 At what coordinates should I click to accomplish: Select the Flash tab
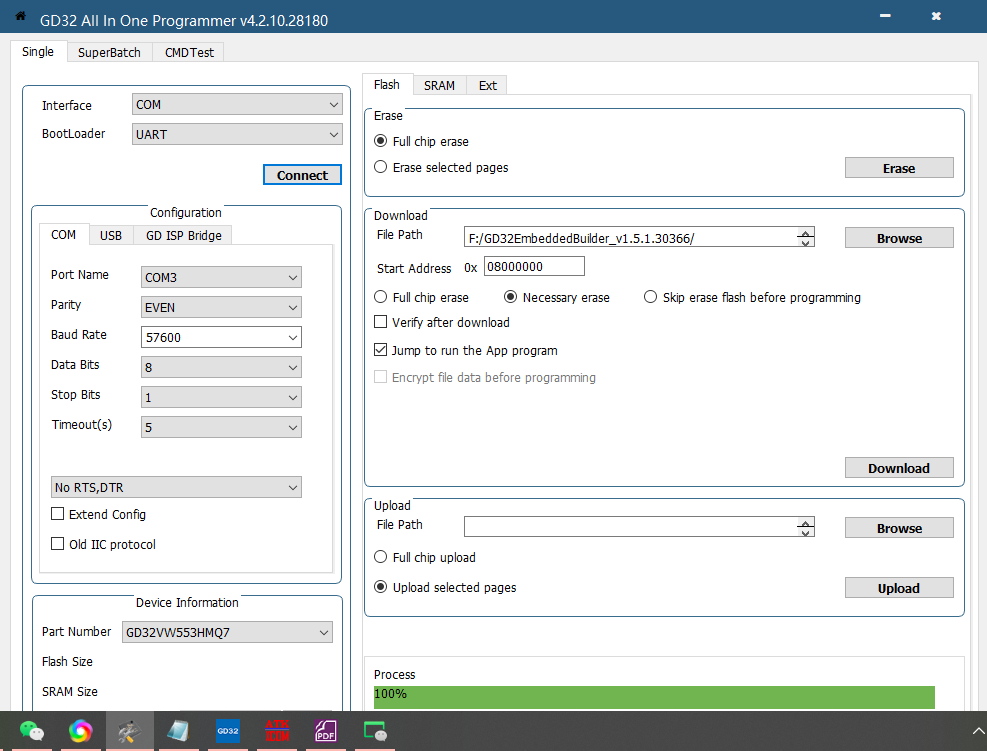click(x=386, y=84)
